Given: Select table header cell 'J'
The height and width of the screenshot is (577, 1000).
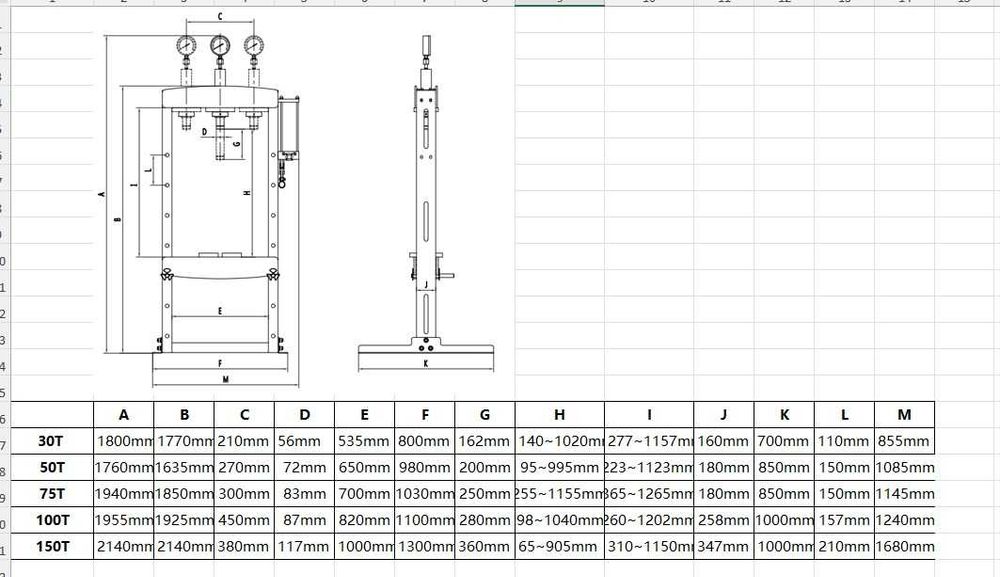Looking at the screenshot, I should [x=724, y=414].
